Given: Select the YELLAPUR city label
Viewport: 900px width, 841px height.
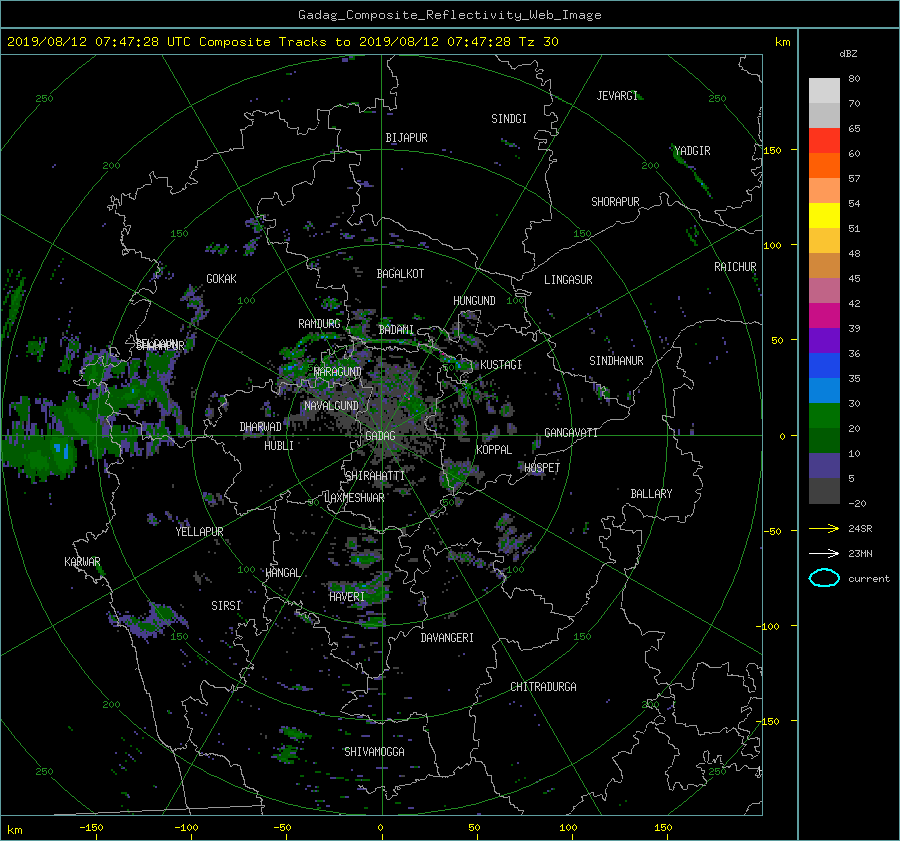Looking at the screenshot, I should 199,532.
